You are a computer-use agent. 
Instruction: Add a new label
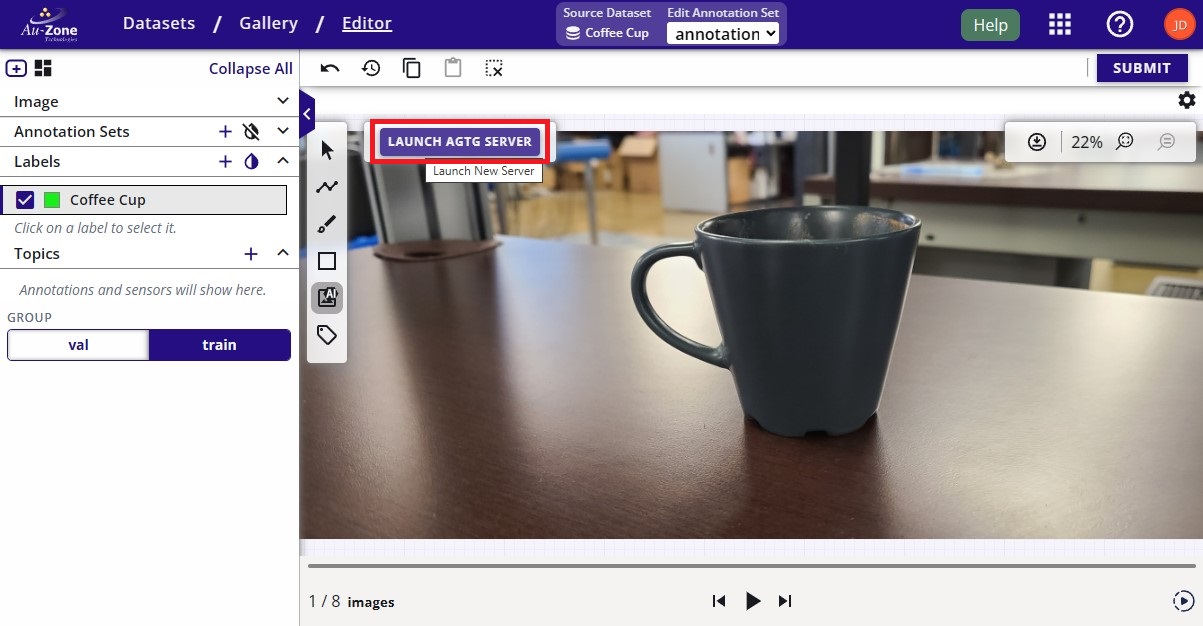[225, 161]
